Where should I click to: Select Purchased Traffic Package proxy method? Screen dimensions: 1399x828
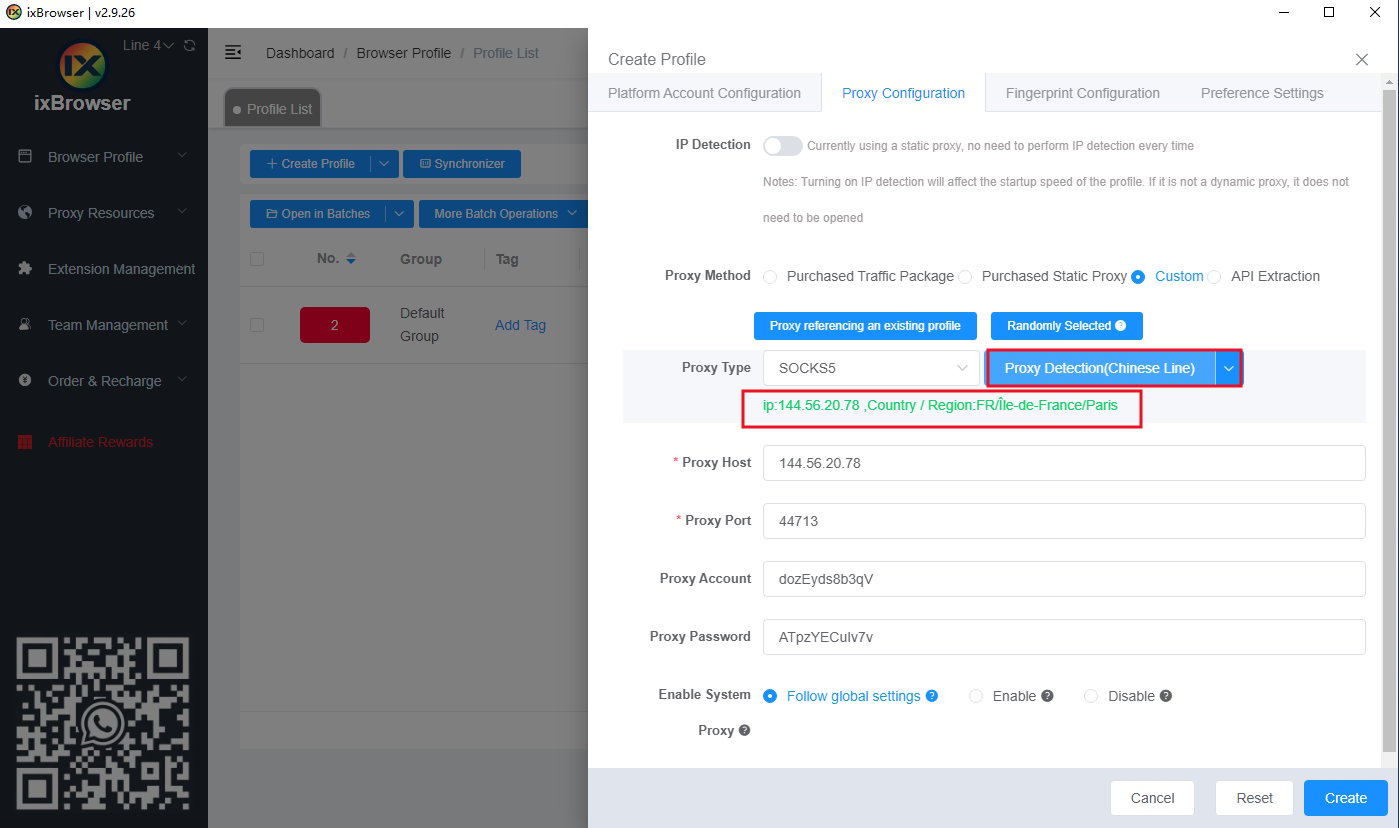(x=770, y=277)
